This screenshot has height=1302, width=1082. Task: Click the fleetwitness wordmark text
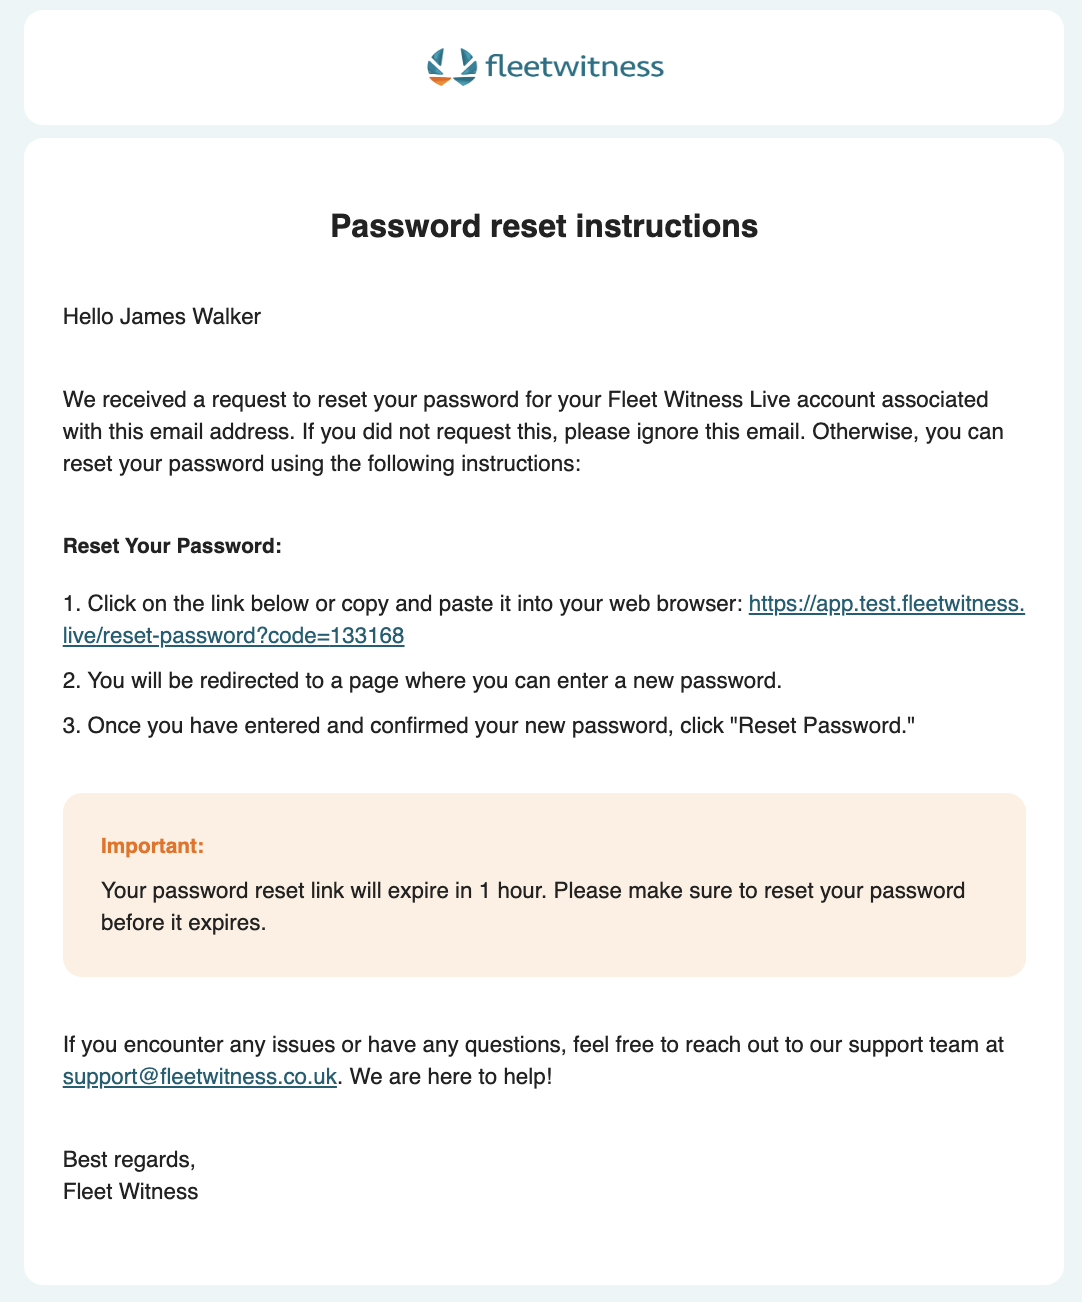coord(574,67)
